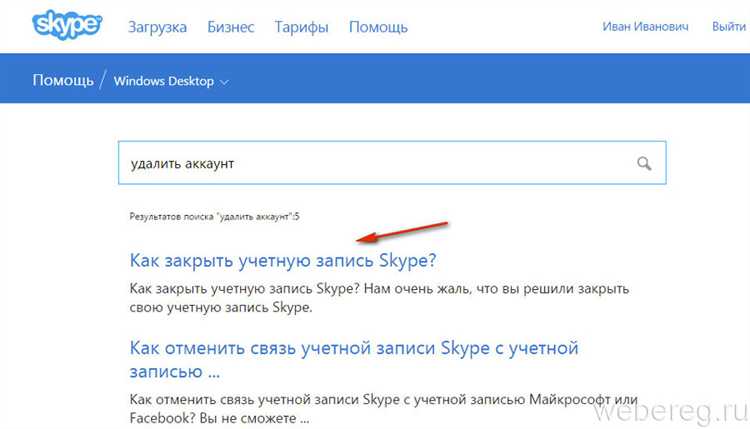The width and height of the screenshot is (750, 429).
Task: Click description Нам очень жаль snippet
Action: point(379,297)
